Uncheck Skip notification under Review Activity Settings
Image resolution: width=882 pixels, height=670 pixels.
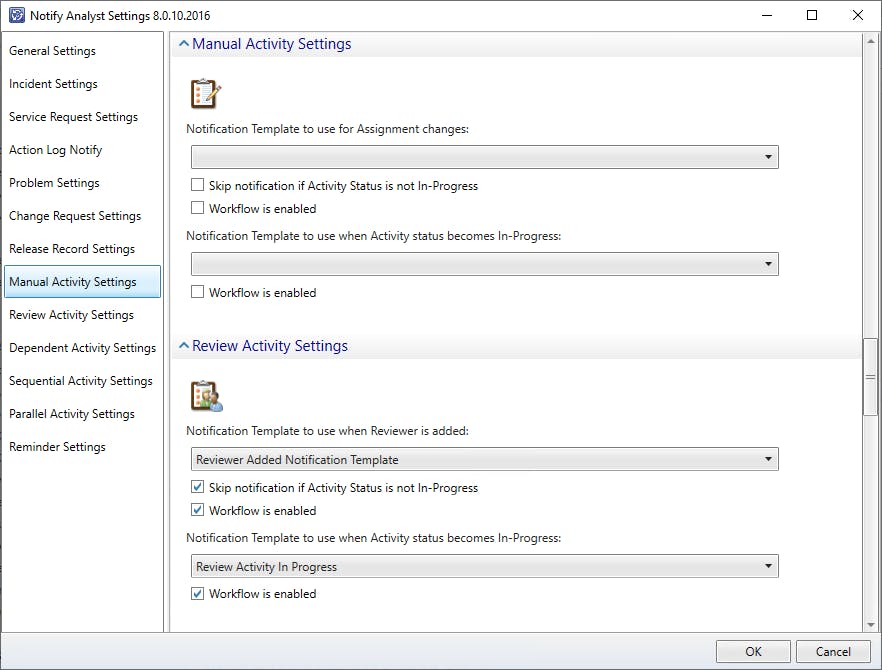point(198,488)
